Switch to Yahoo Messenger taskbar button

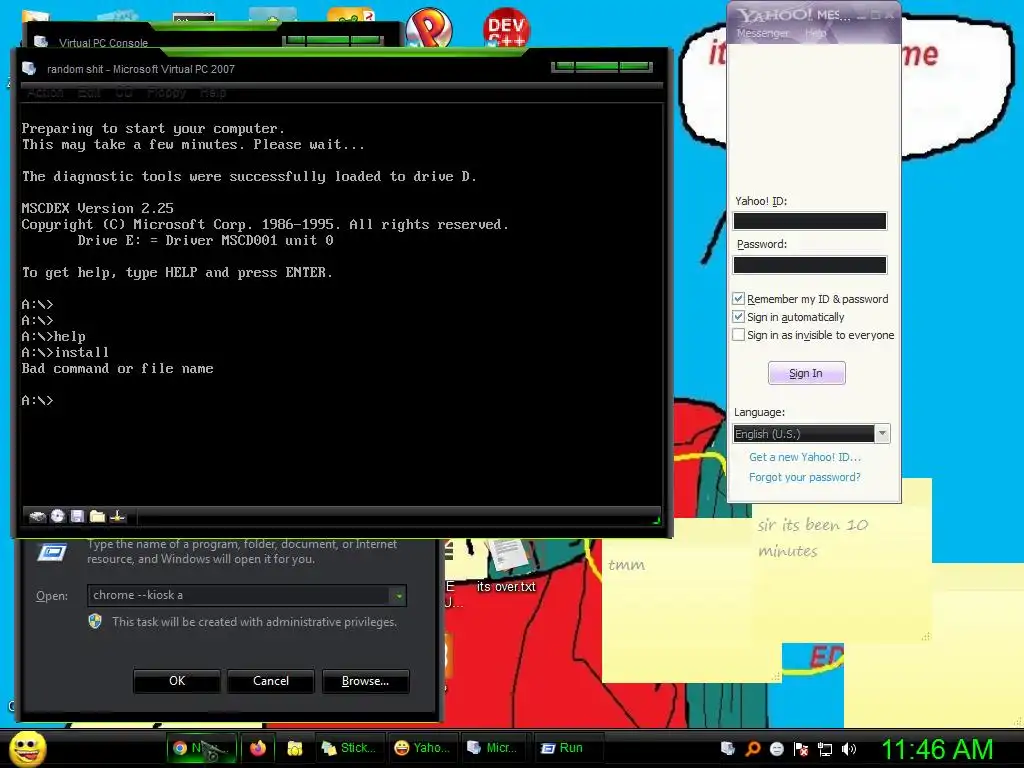[423, 748]
